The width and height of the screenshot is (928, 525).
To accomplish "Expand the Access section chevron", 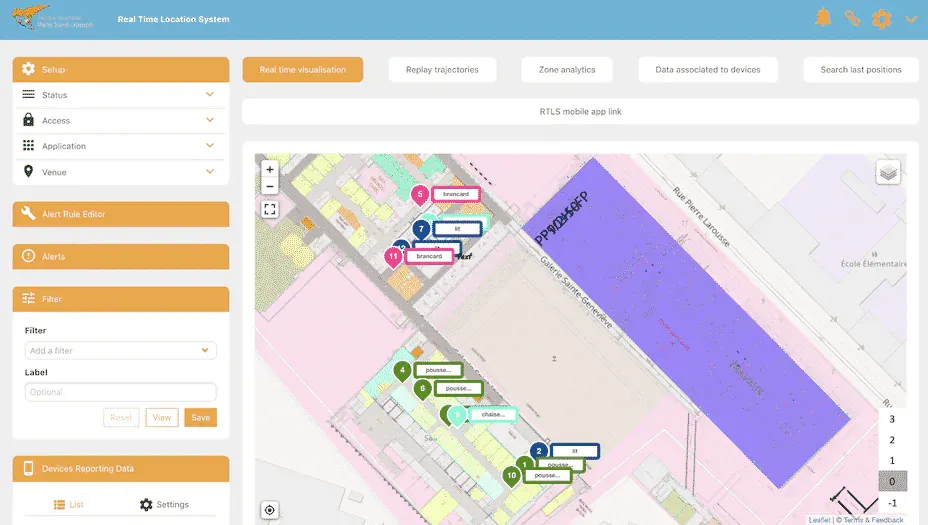I will 210,120.
